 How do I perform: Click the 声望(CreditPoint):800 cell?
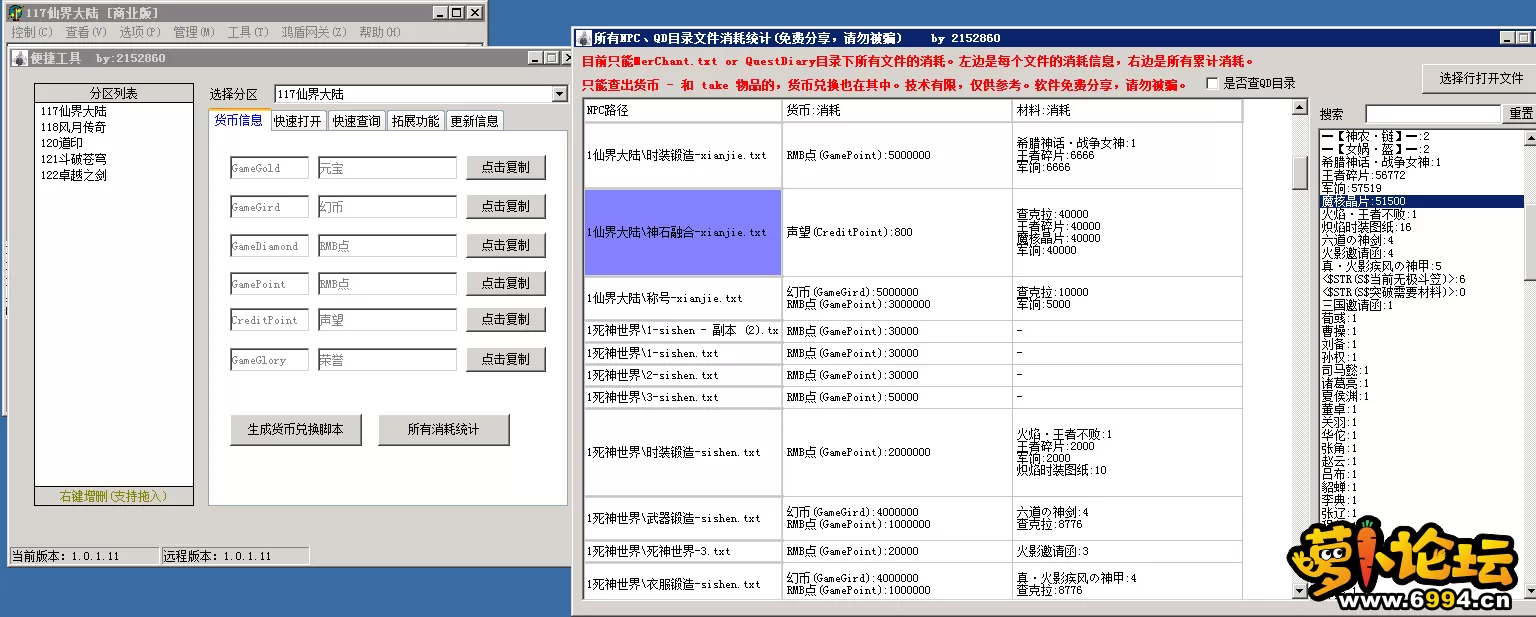[x=897, y=232]
